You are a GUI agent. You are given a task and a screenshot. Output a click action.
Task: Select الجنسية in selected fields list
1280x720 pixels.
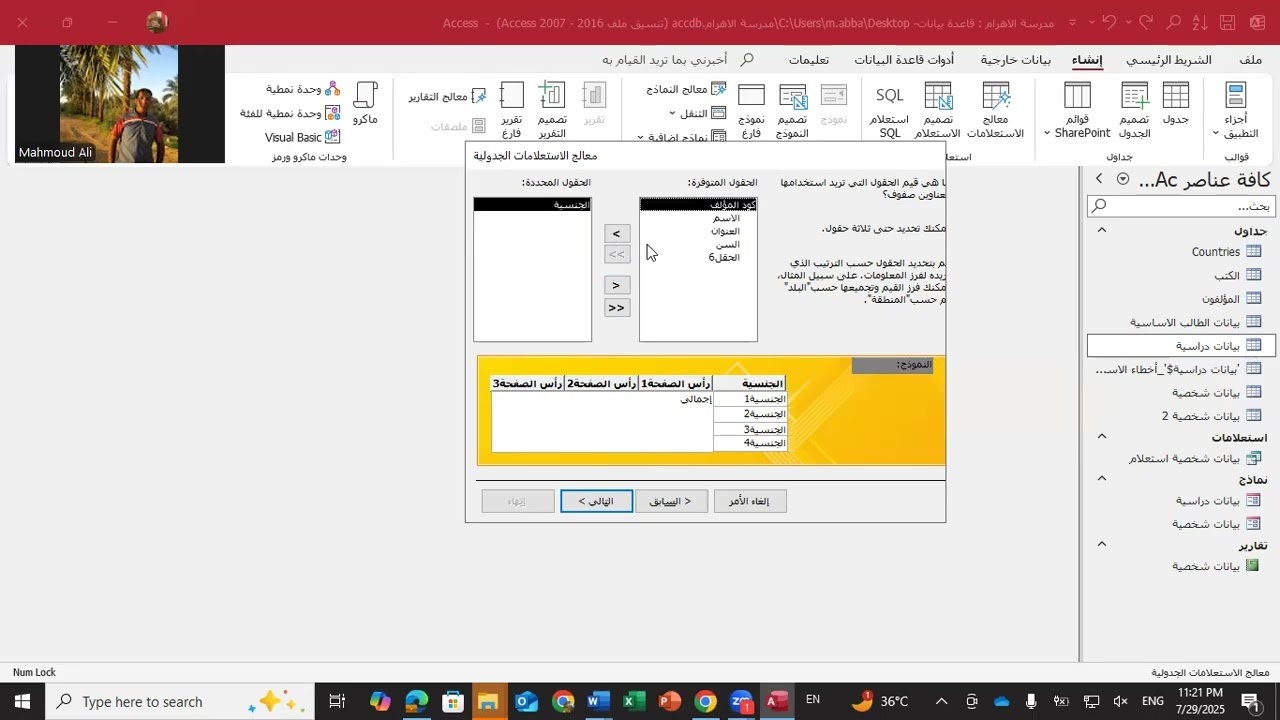pos(532,204)
